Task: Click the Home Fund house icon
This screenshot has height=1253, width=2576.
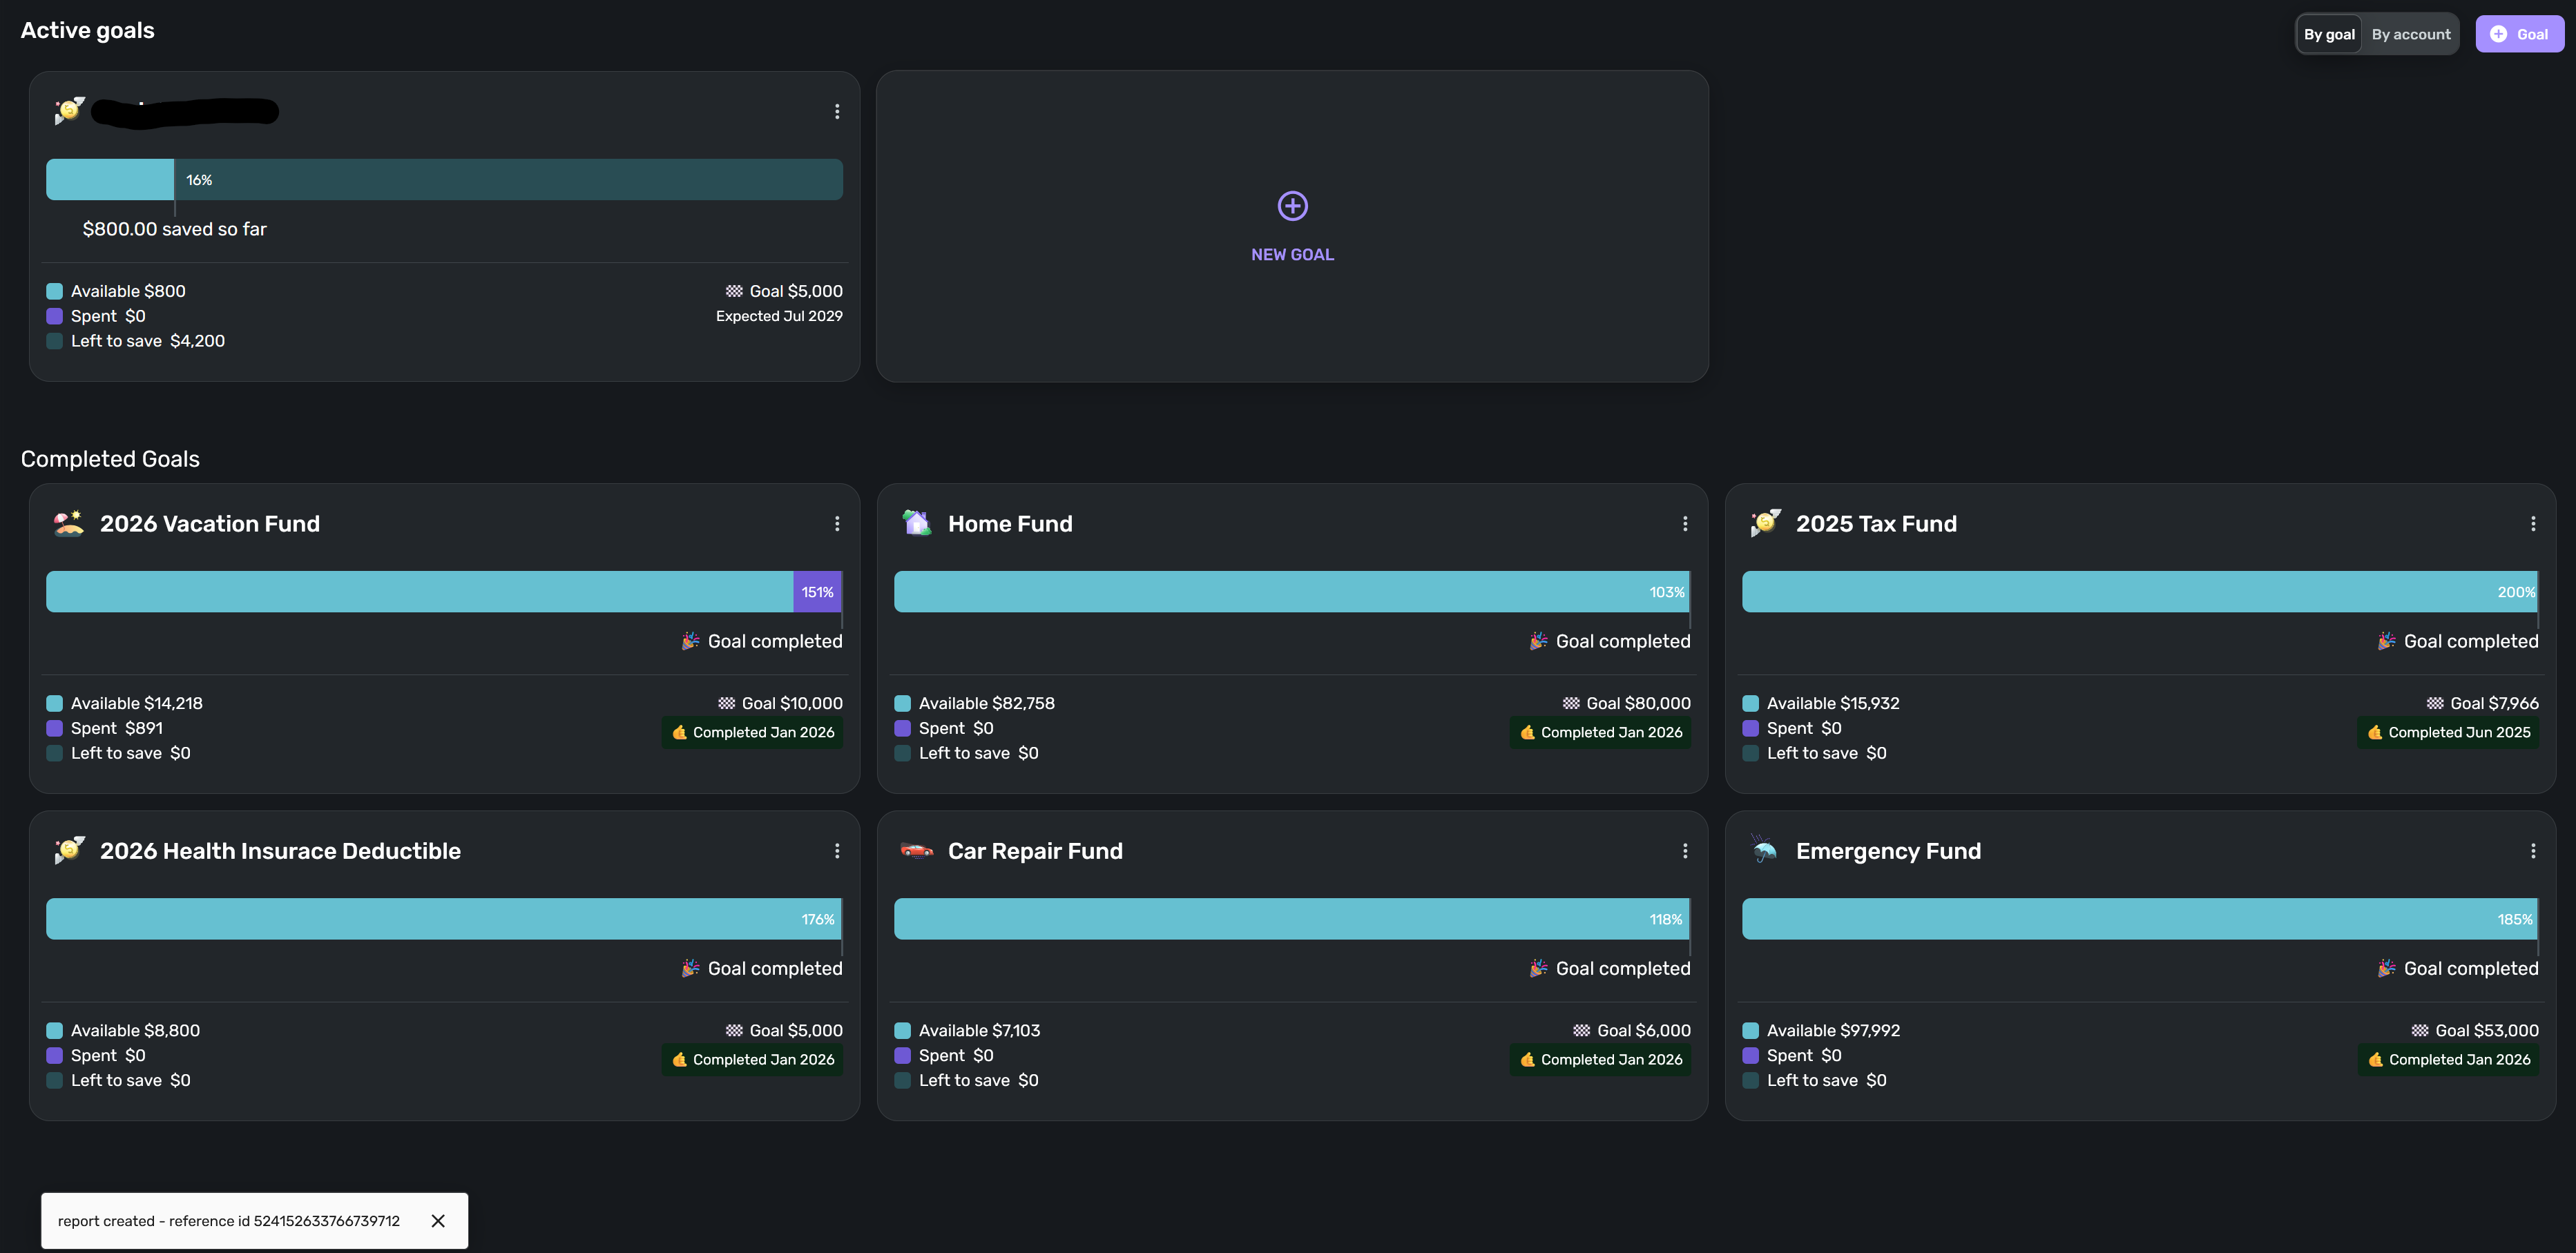Action: pyautogui.click(x=916, y=523)
